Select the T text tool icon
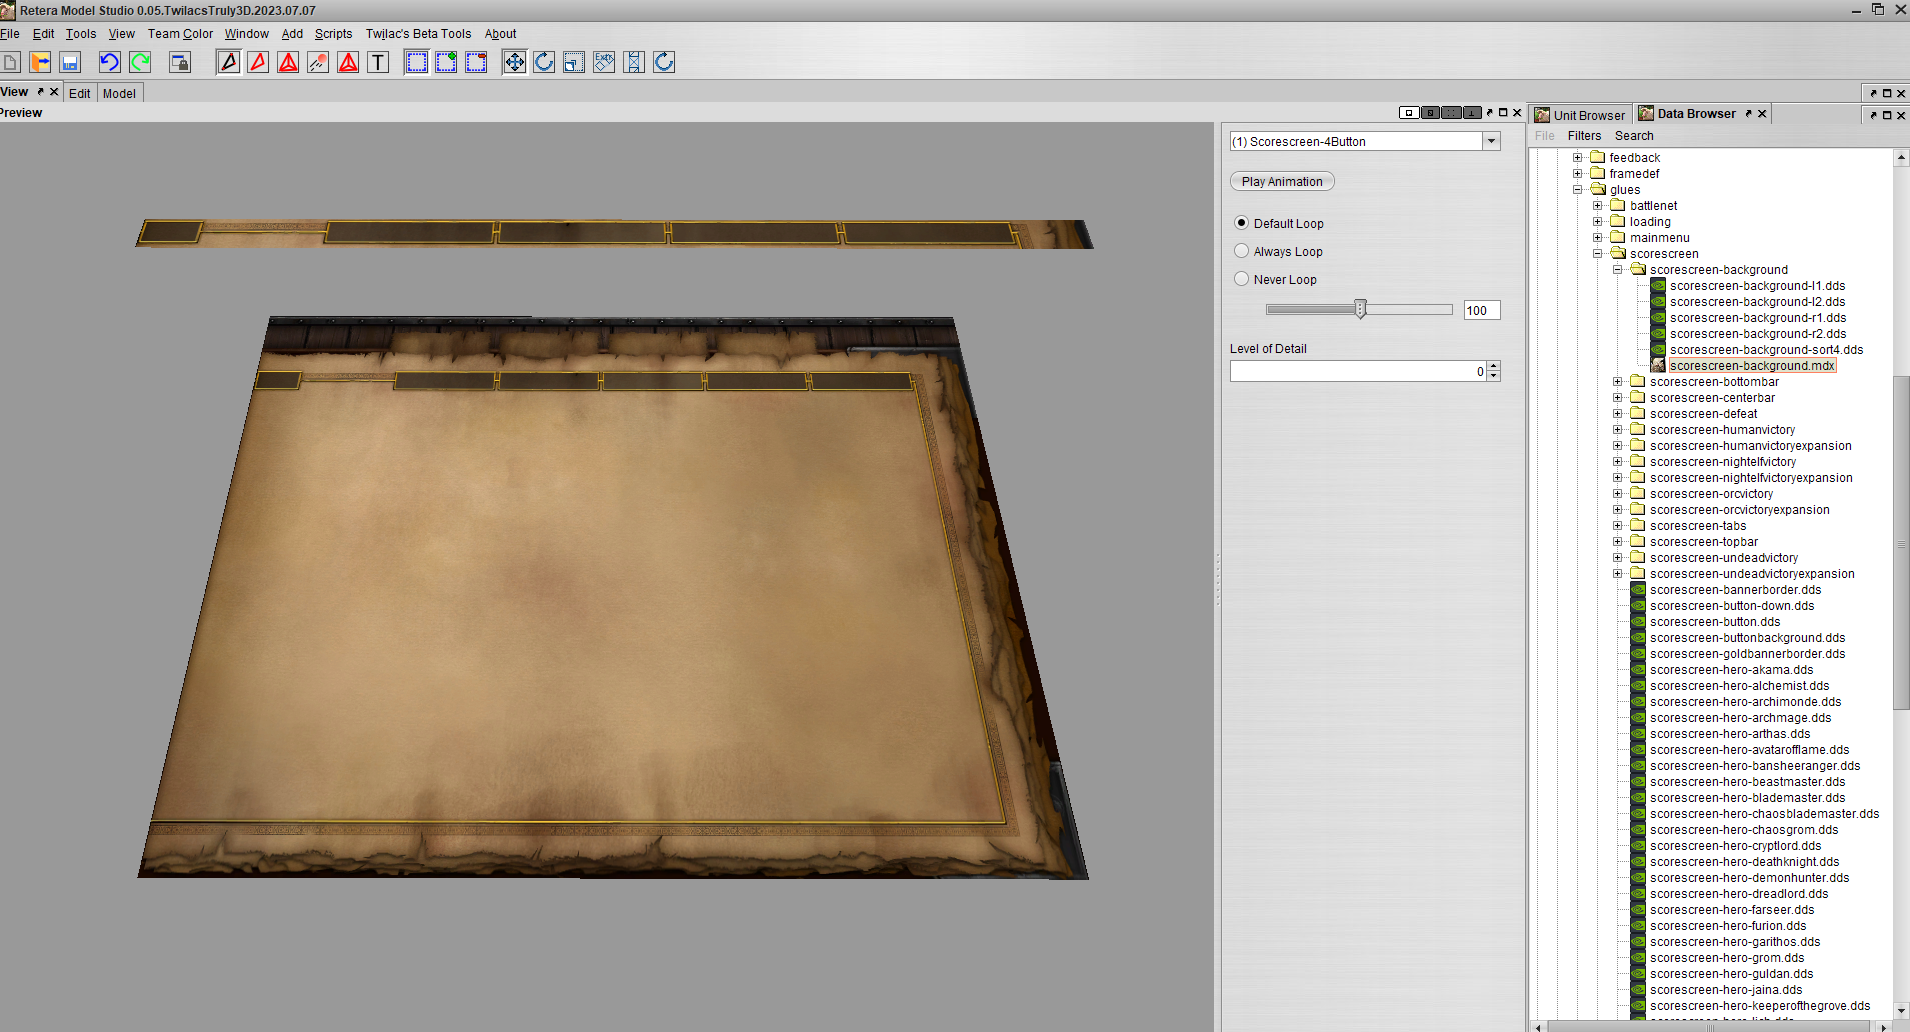This screenshot has height=1032, width=1910. point(378,62)
